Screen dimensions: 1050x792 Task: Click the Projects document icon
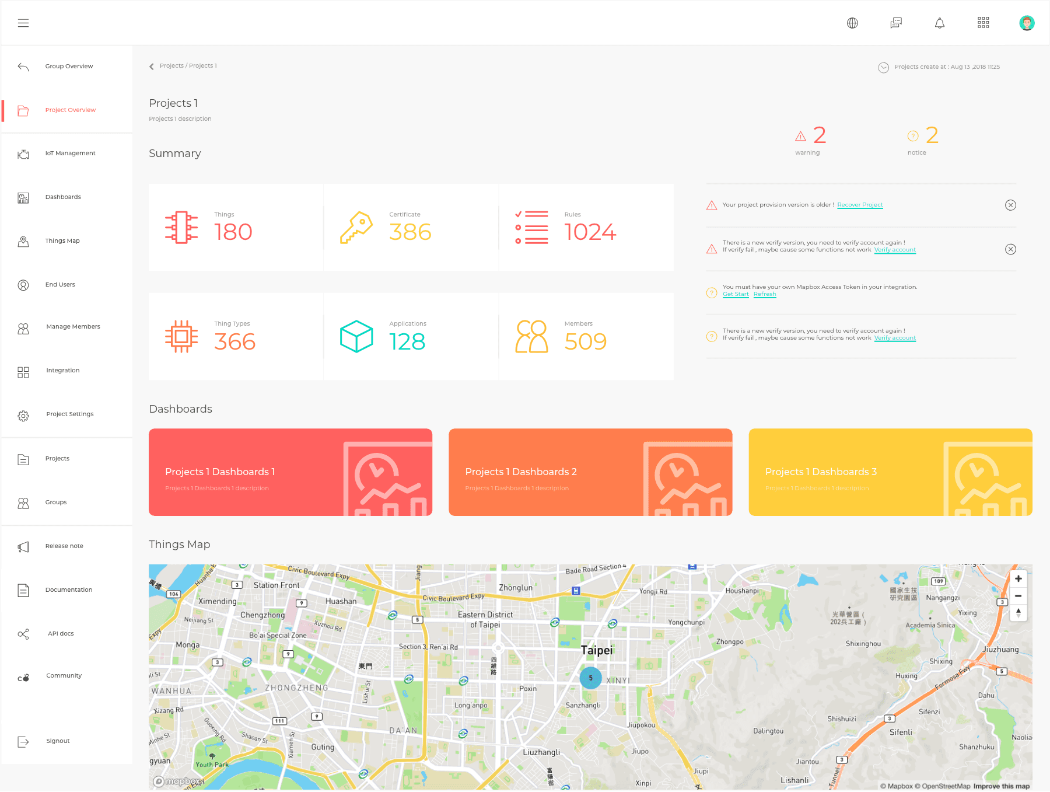tap(23, 459)
